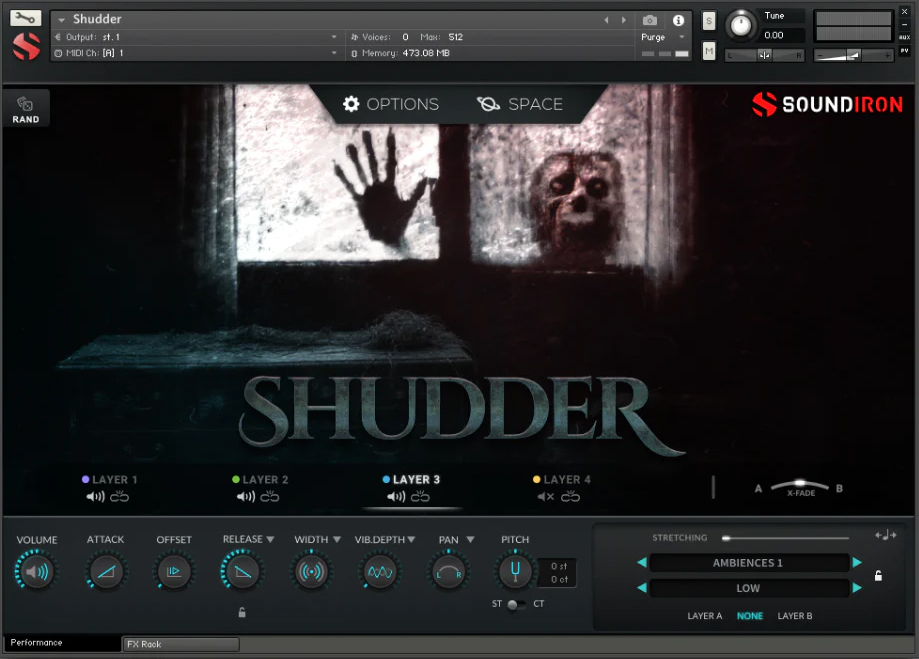The image size is (919, 659).
Task: Click Layer 1 link icon
Action: click(x=119, y=497)
